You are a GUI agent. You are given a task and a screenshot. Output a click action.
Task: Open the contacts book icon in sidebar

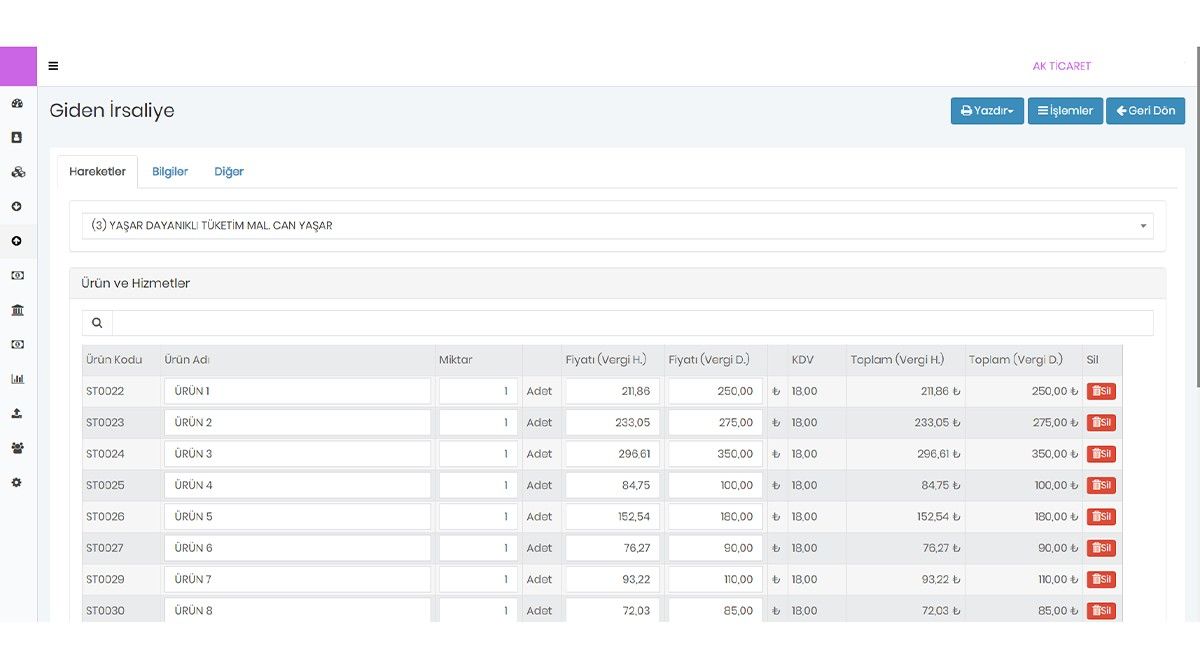[x=17, y=137]
